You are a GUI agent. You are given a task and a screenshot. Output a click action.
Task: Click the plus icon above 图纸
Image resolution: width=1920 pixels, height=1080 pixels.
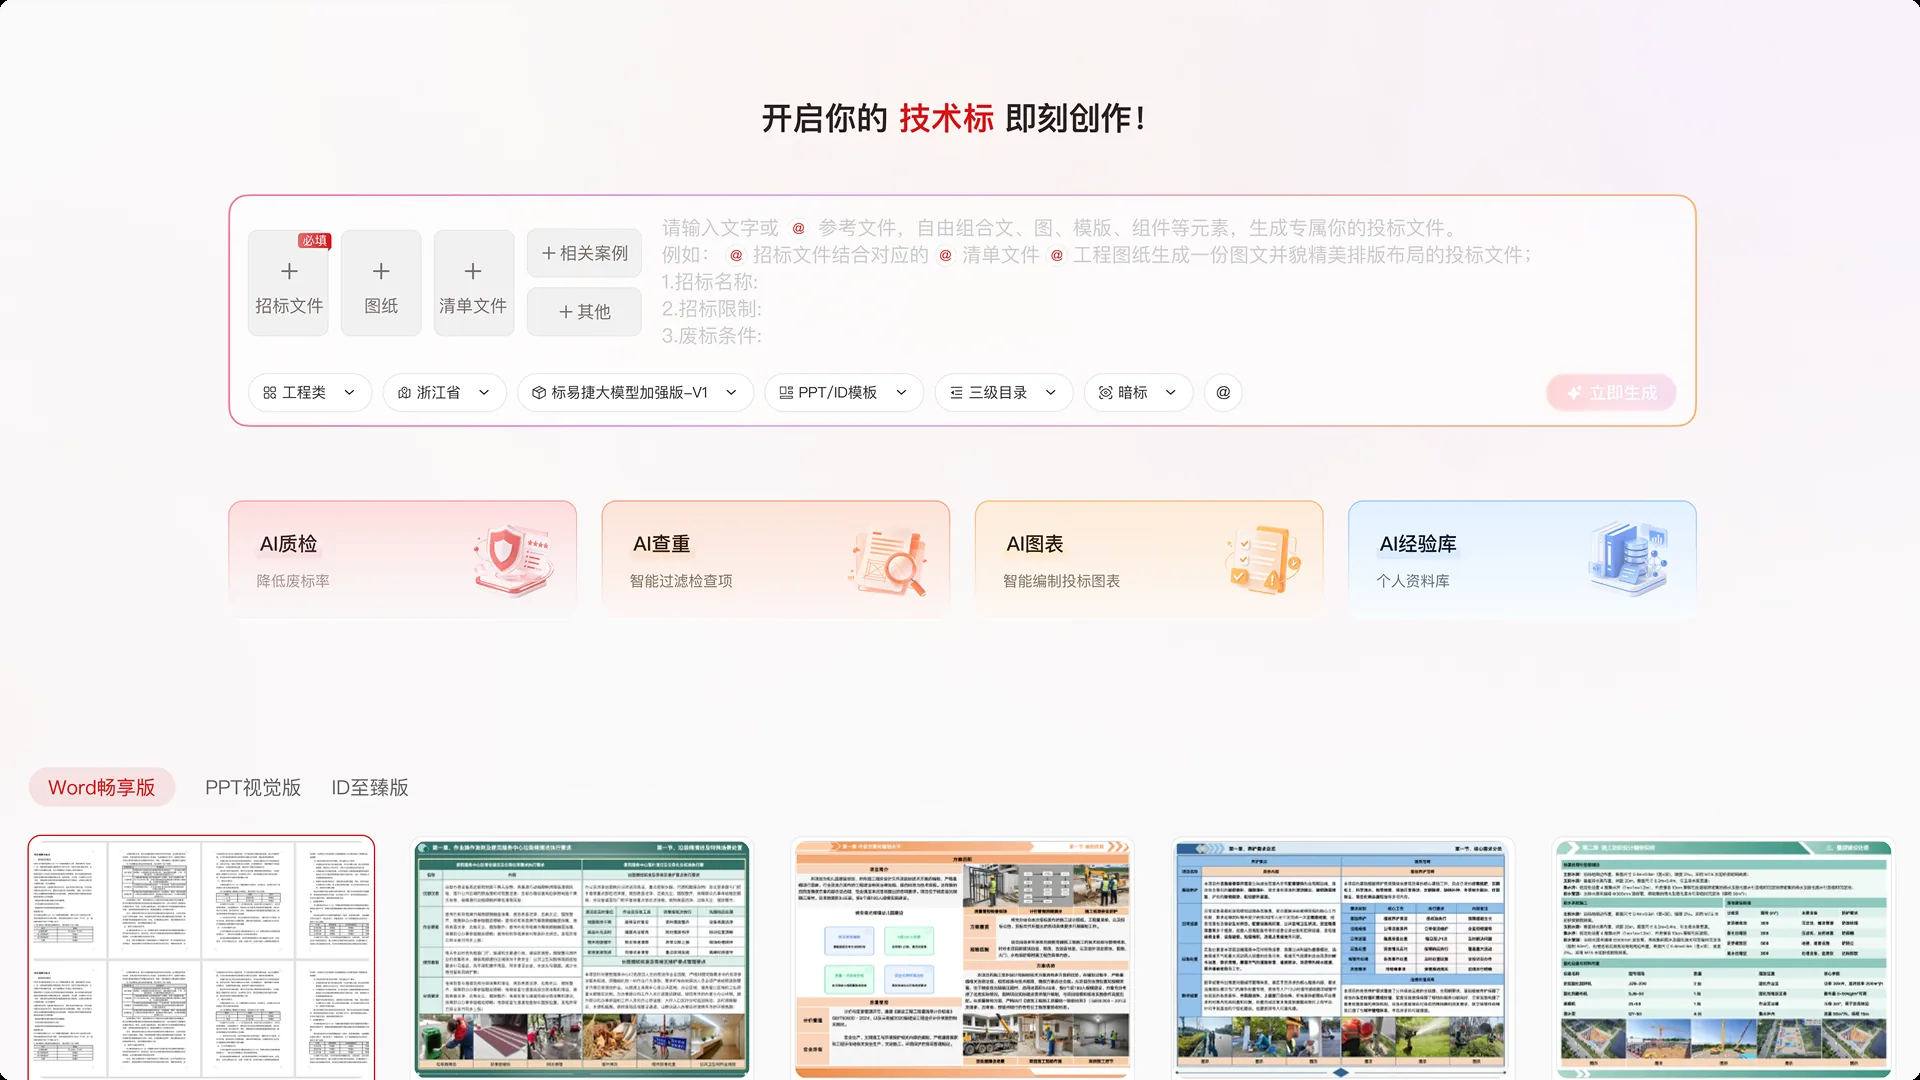click(x=381, y=271)
